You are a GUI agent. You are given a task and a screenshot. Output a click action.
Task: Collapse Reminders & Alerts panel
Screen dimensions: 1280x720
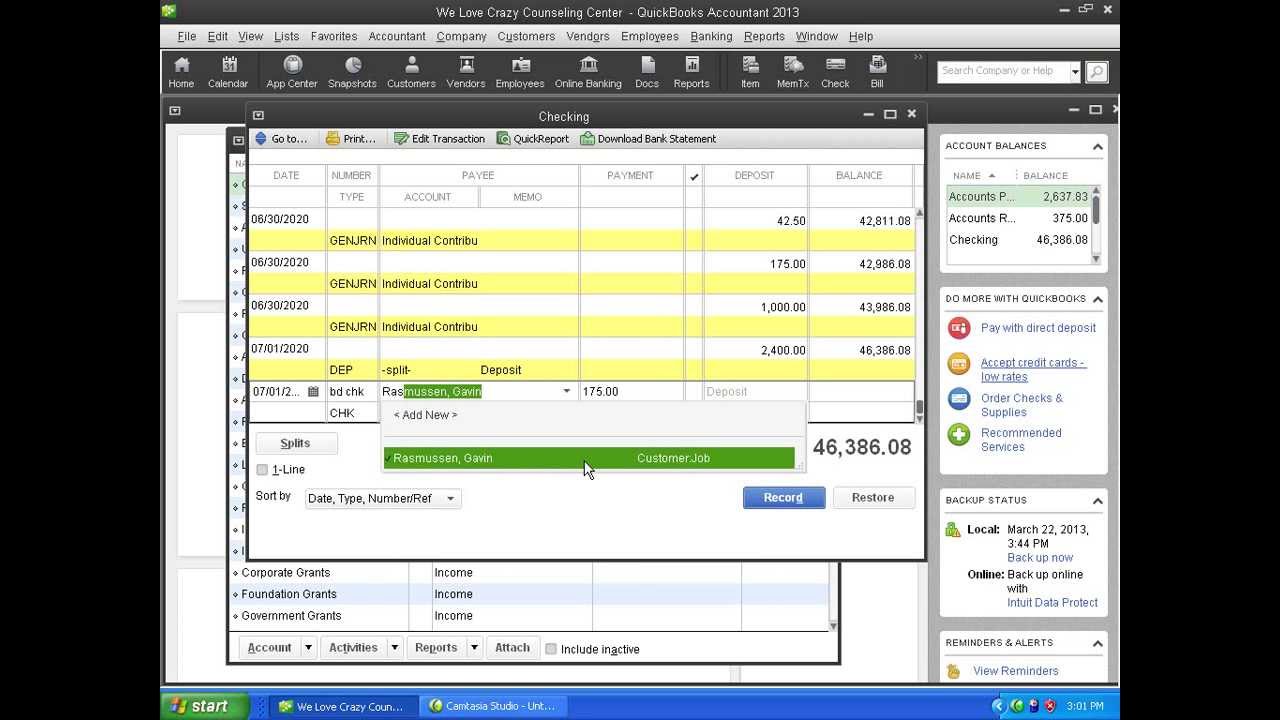(1097, 643)
